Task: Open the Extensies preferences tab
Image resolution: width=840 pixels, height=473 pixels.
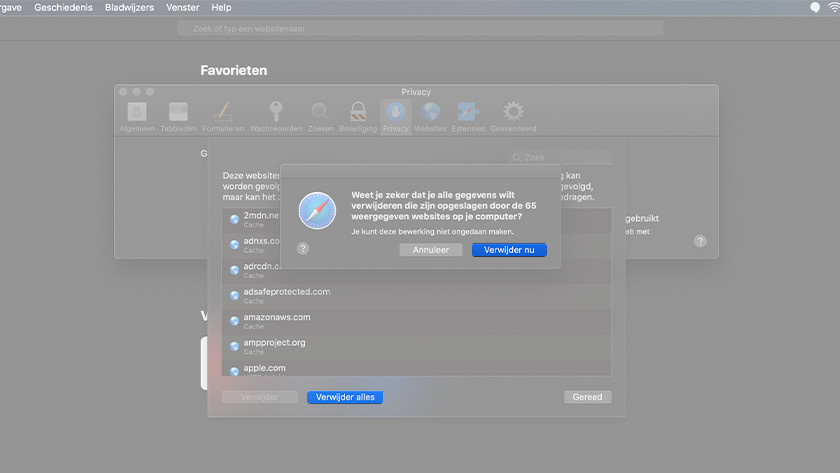Action: 468,117
